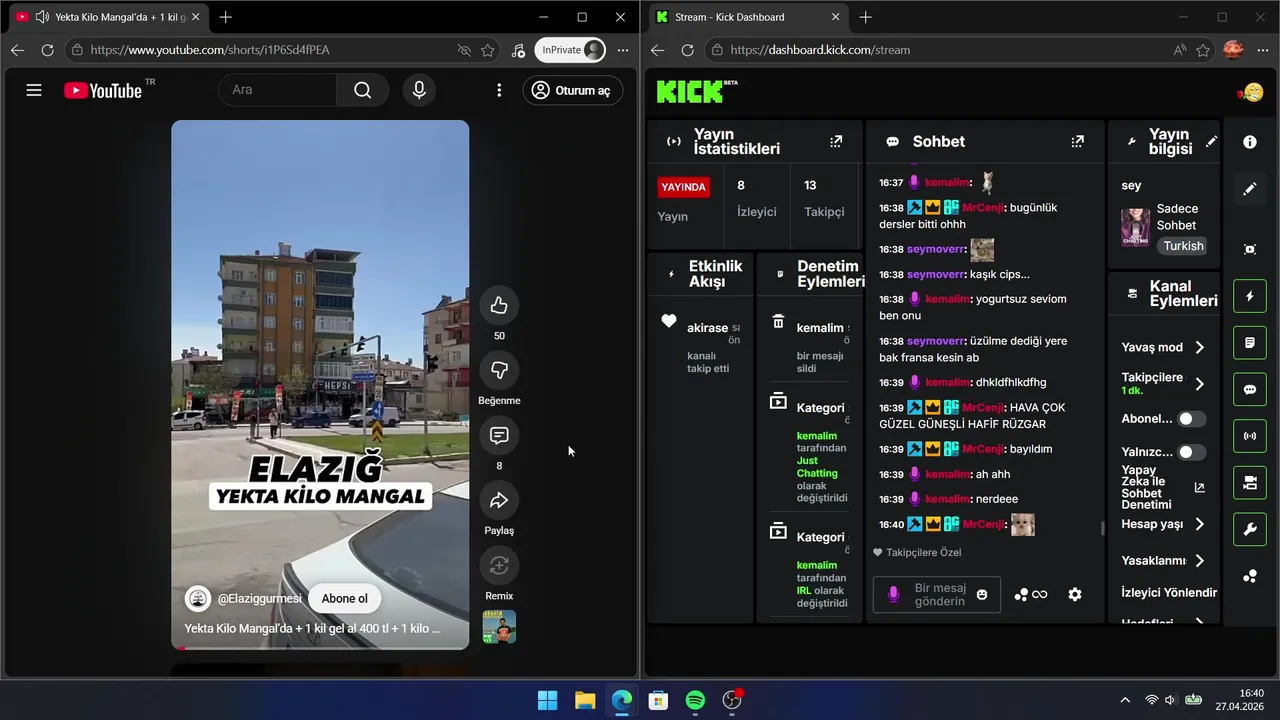Like the YouTube Short with thumbs up

(x=499, y=306)
